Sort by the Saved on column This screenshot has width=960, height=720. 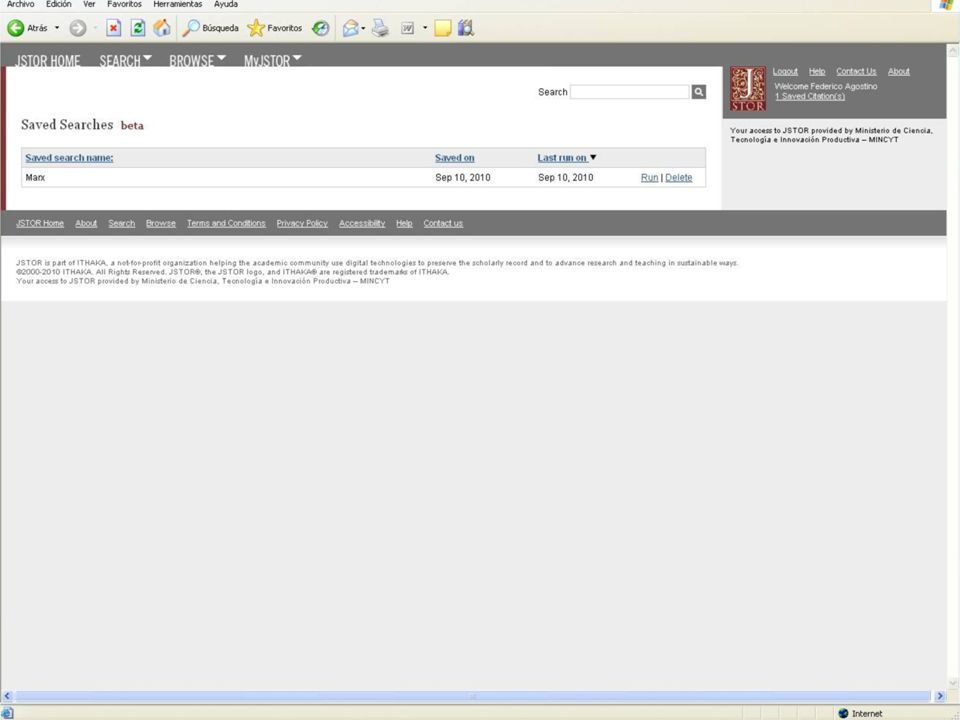(x=454, y=158)
